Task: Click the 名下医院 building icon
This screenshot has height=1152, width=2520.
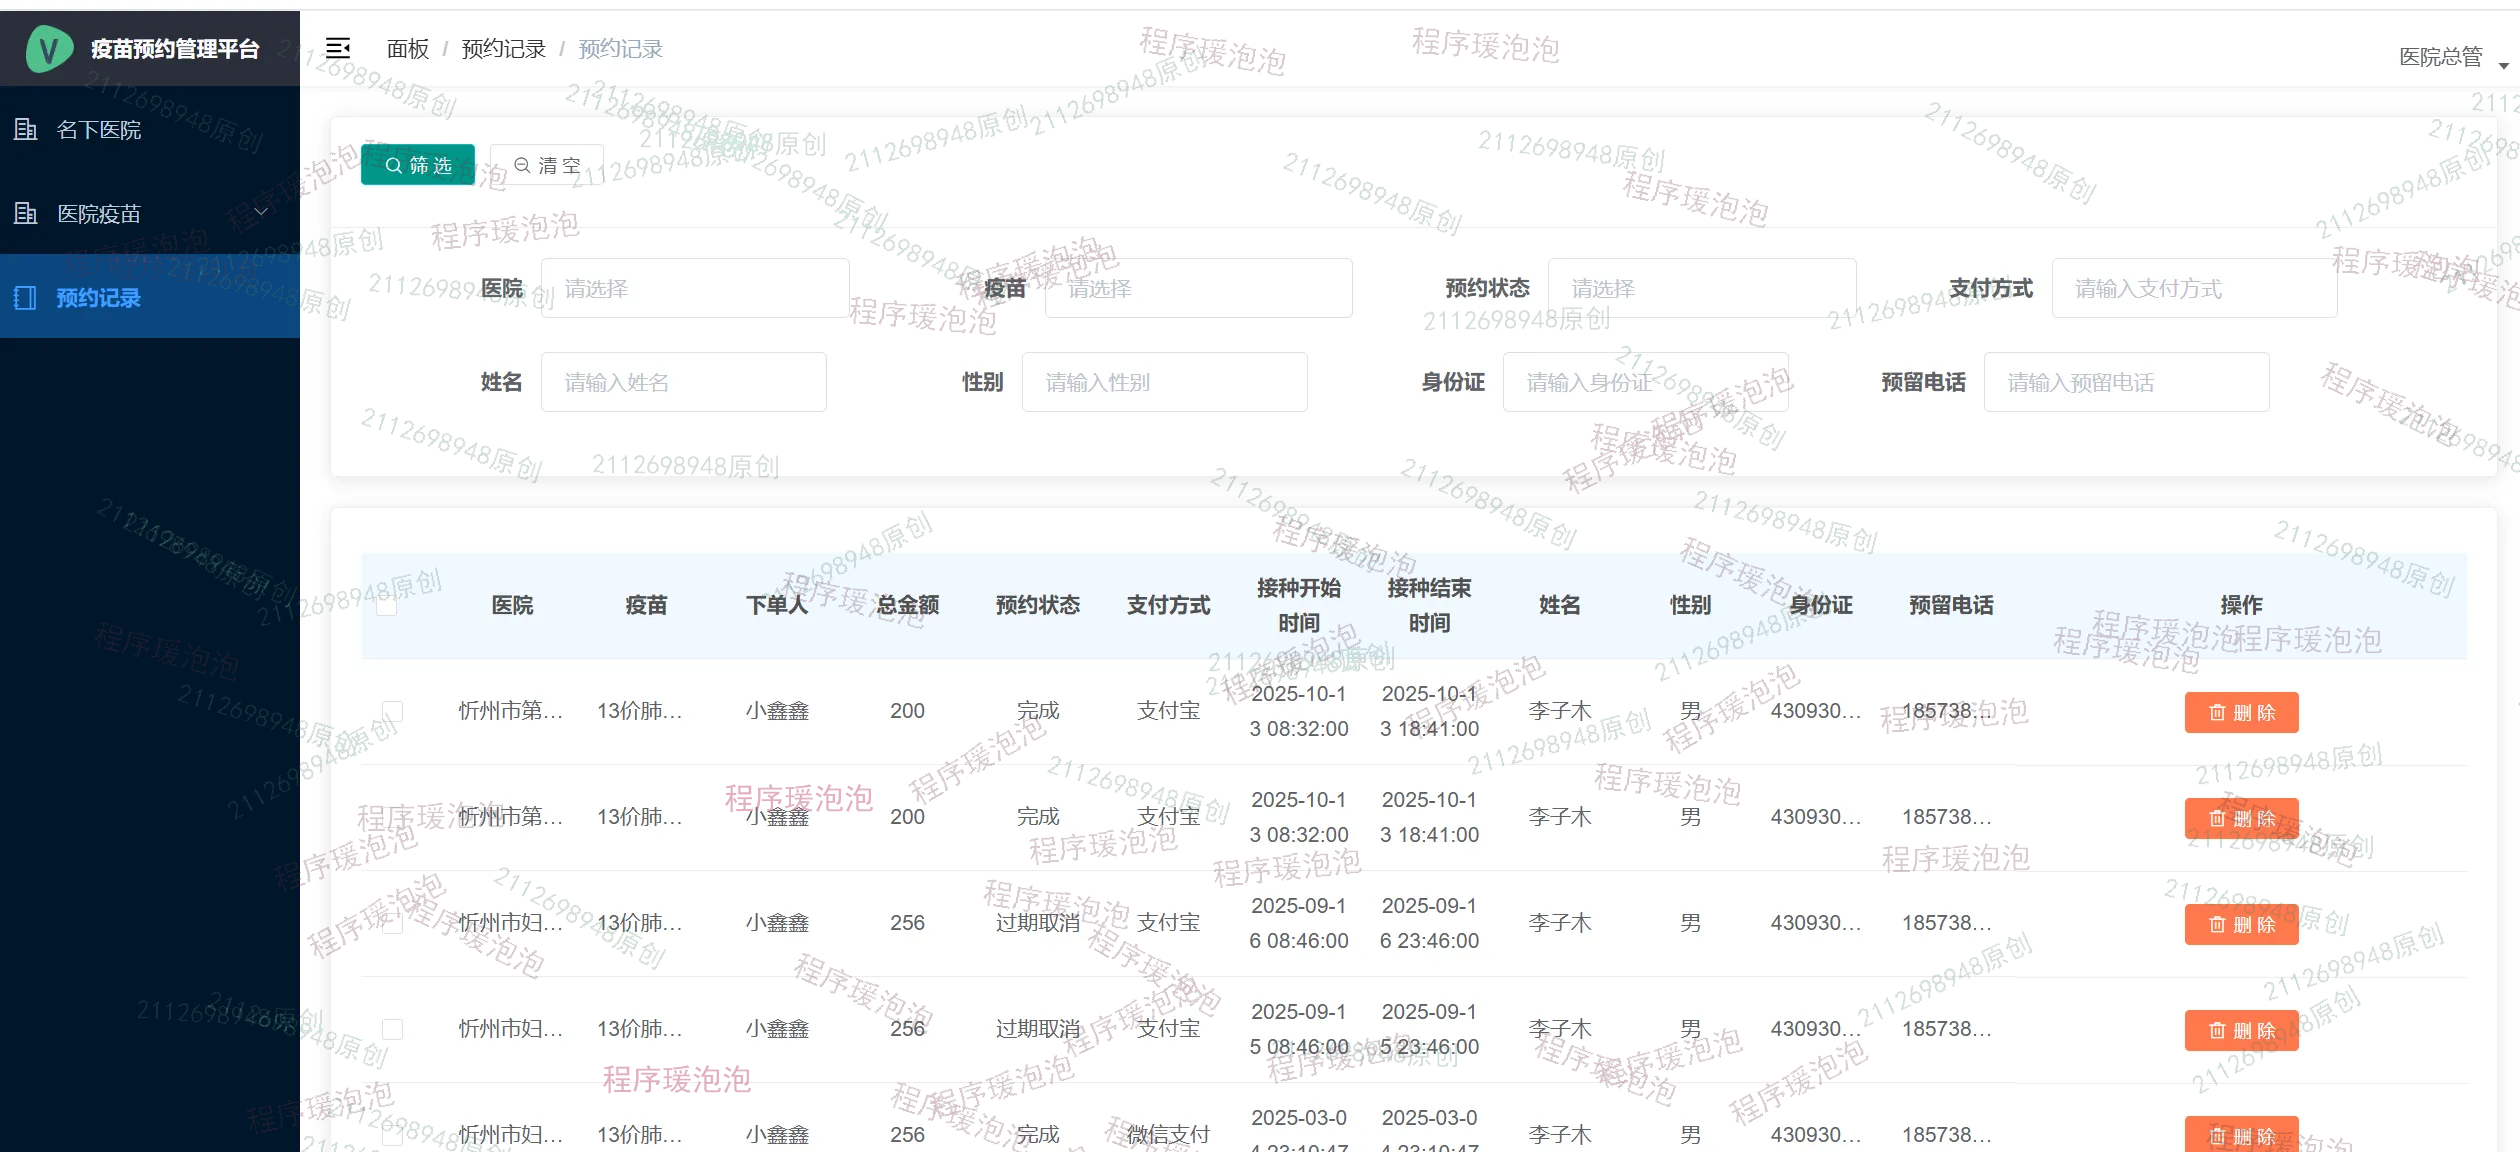Action: pyautogui.click(x=26, y=129)
